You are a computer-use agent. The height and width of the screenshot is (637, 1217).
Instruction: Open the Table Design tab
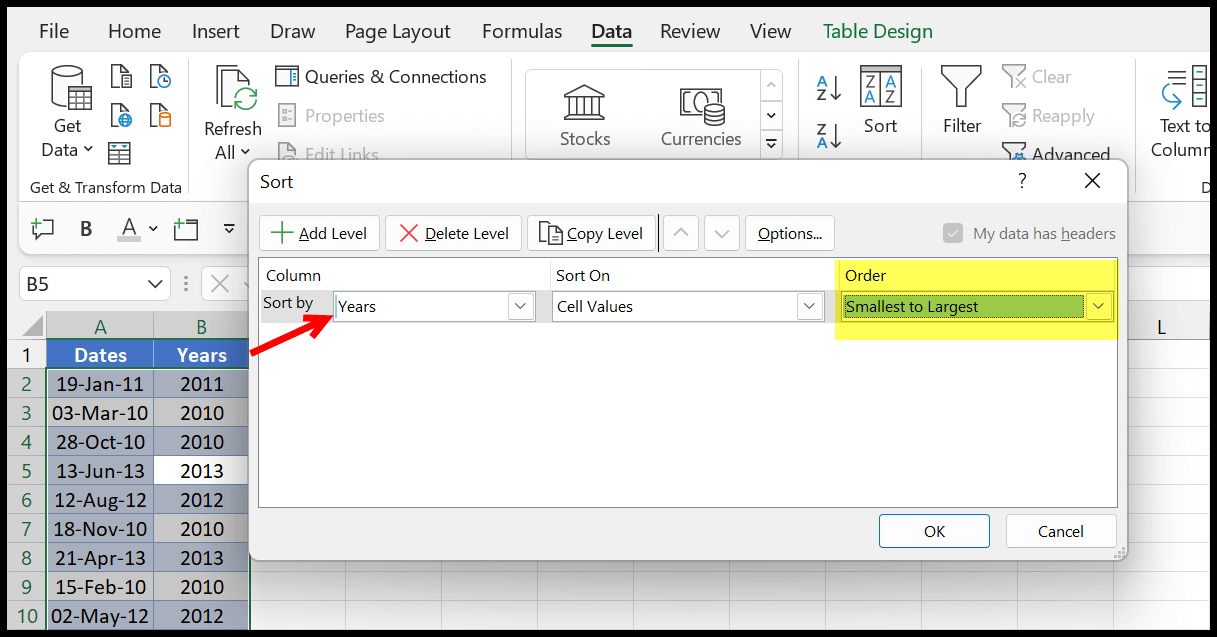[x=877, y=31]
